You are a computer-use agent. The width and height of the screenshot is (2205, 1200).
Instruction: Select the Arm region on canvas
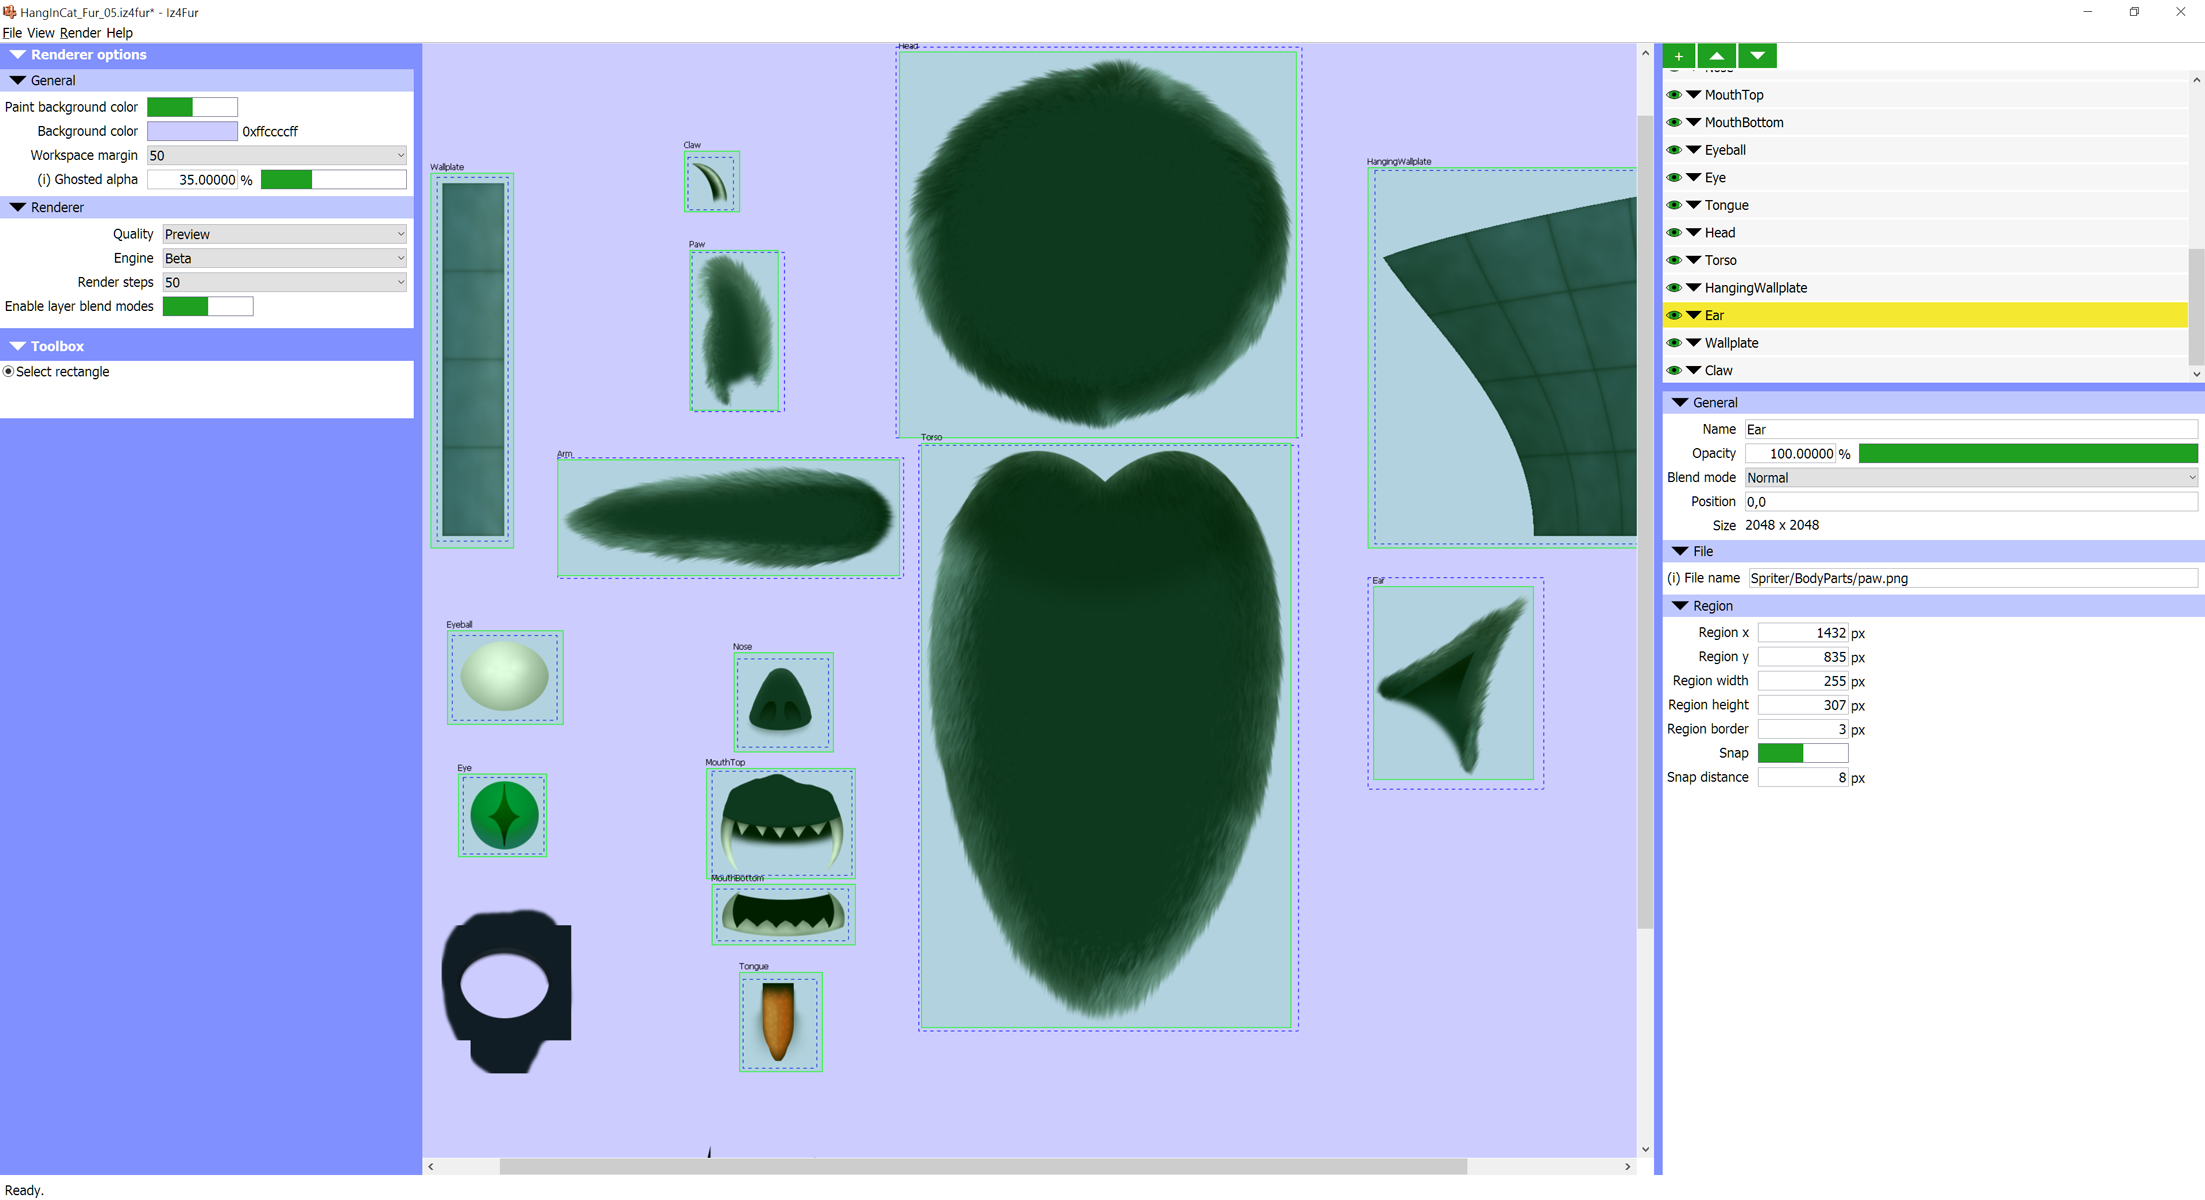[x=730, y=518]
